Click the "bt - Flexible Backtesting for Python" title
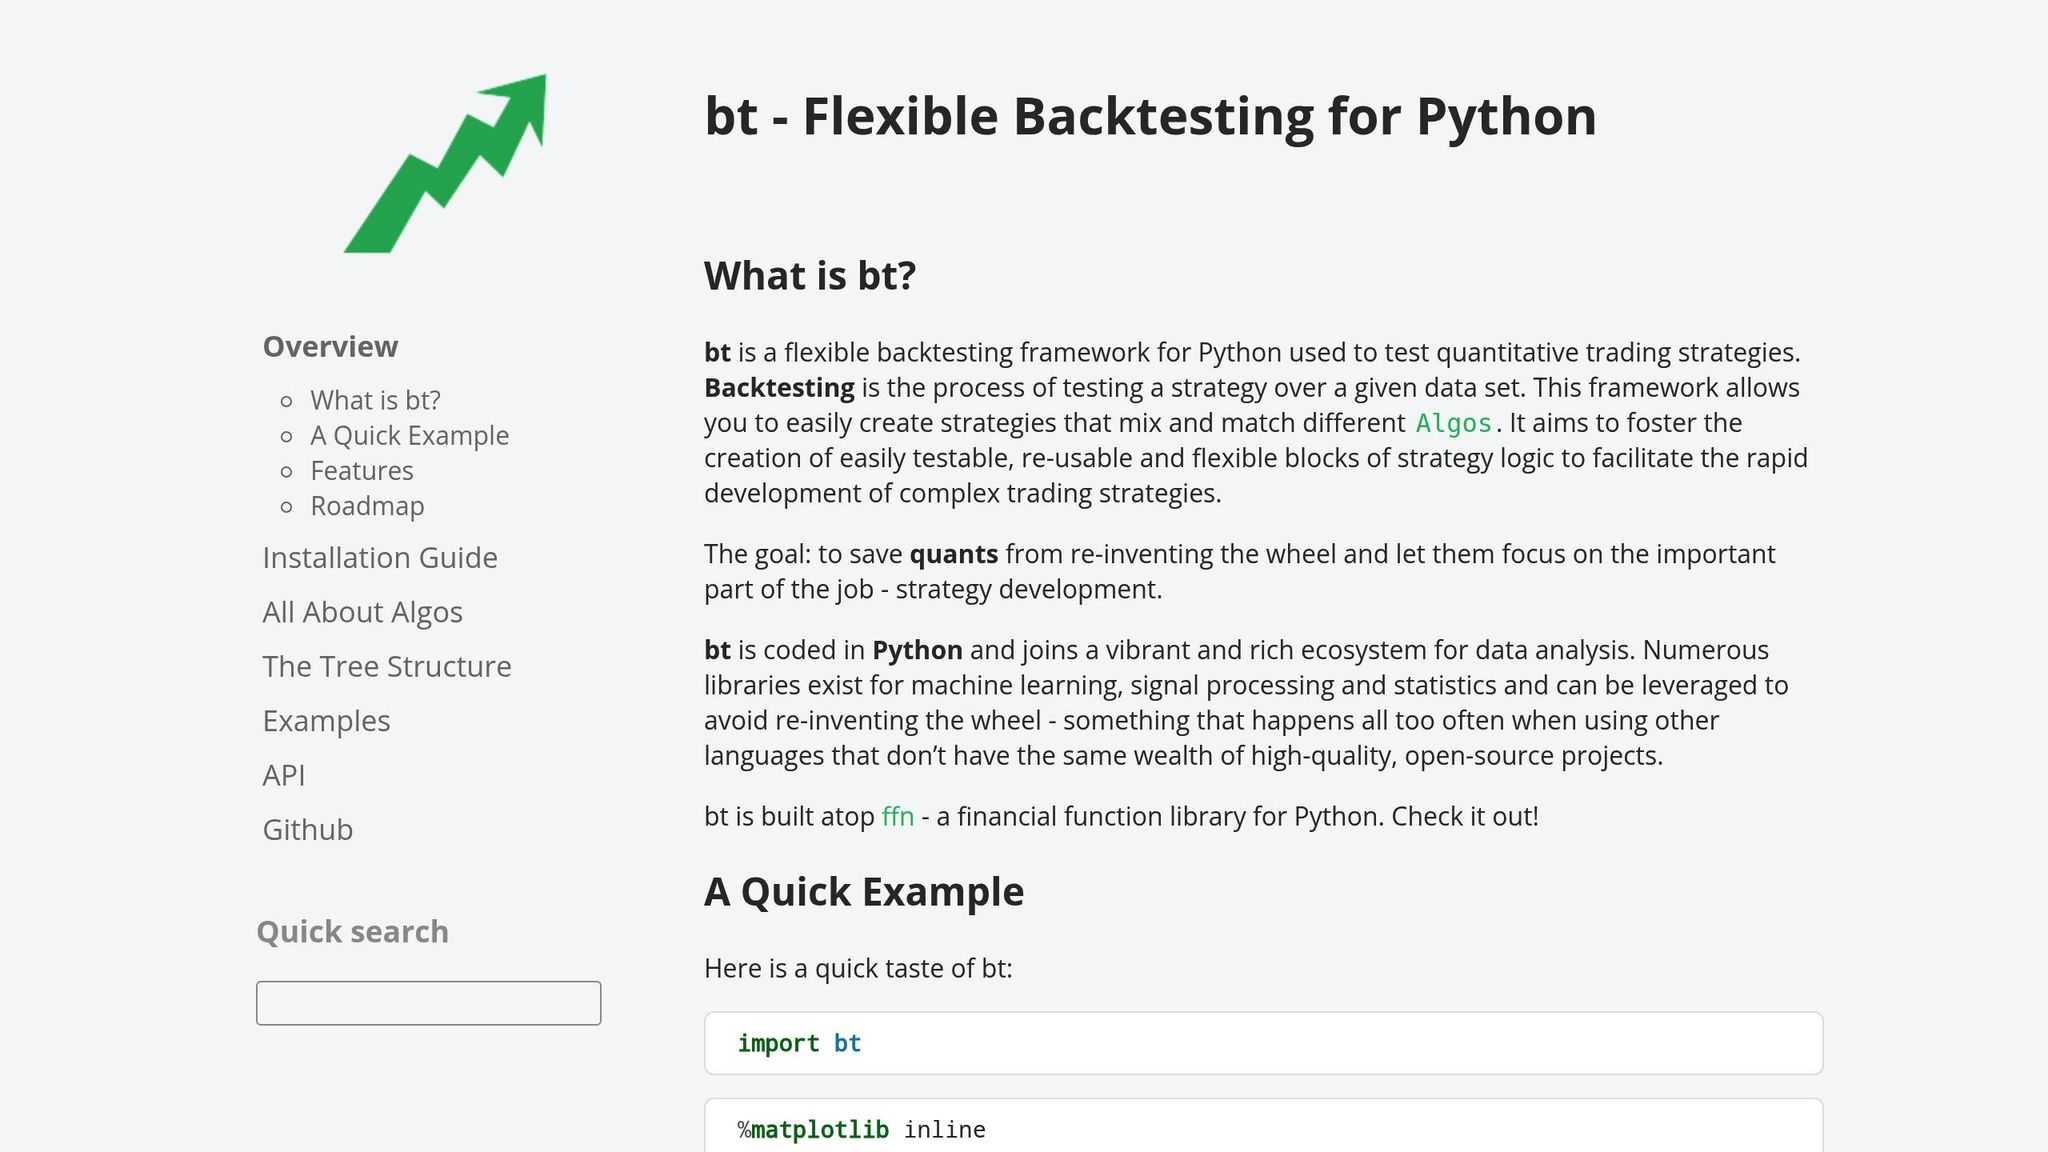Viewport: 2048px width, 1152px height. coord(1150,116)
